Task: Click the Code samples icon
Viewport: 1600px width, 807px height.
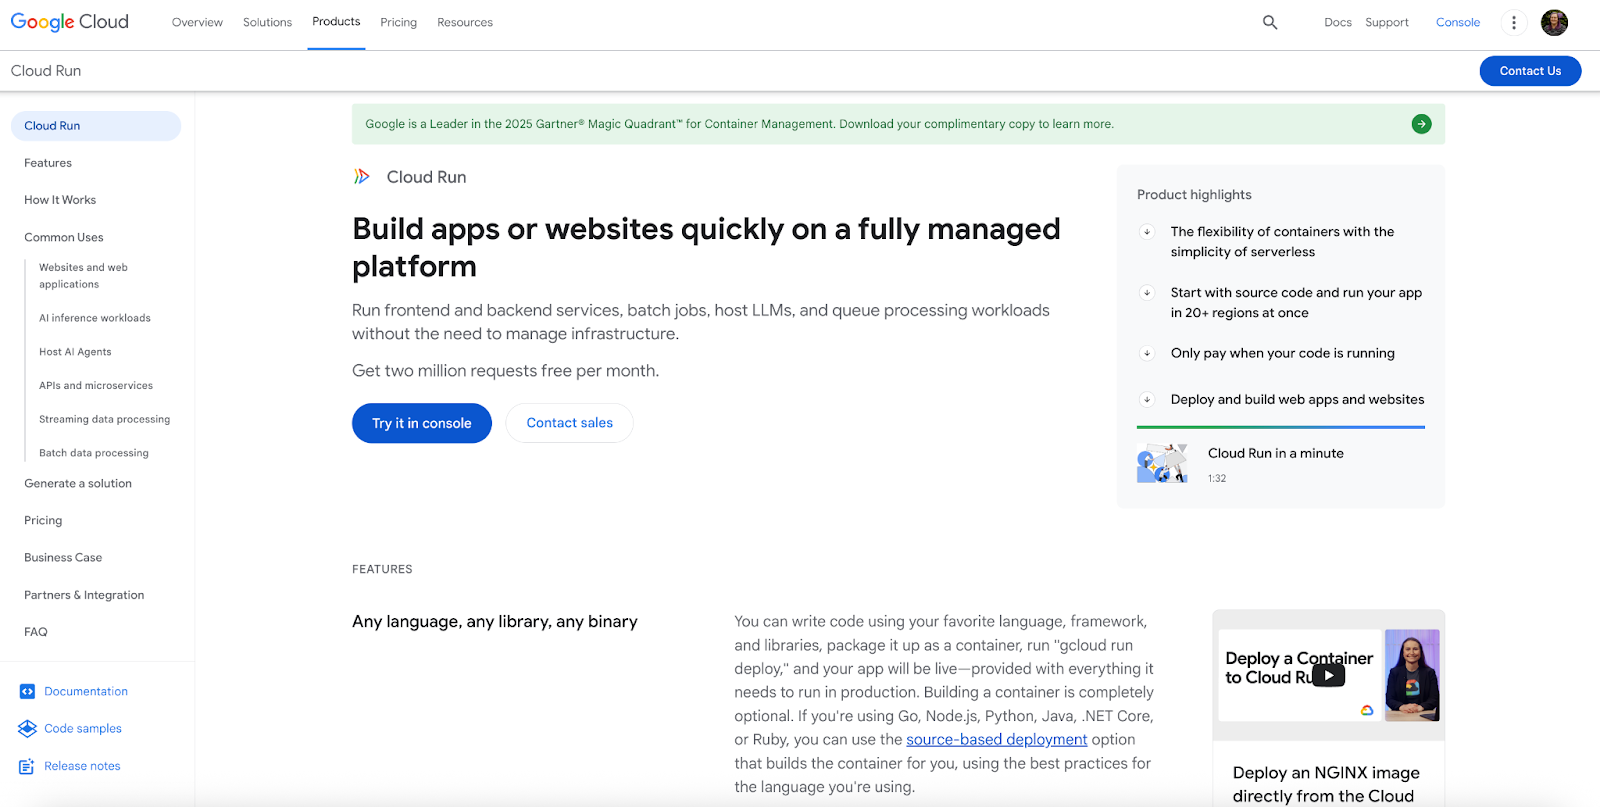Action: (x=27, y=729)
